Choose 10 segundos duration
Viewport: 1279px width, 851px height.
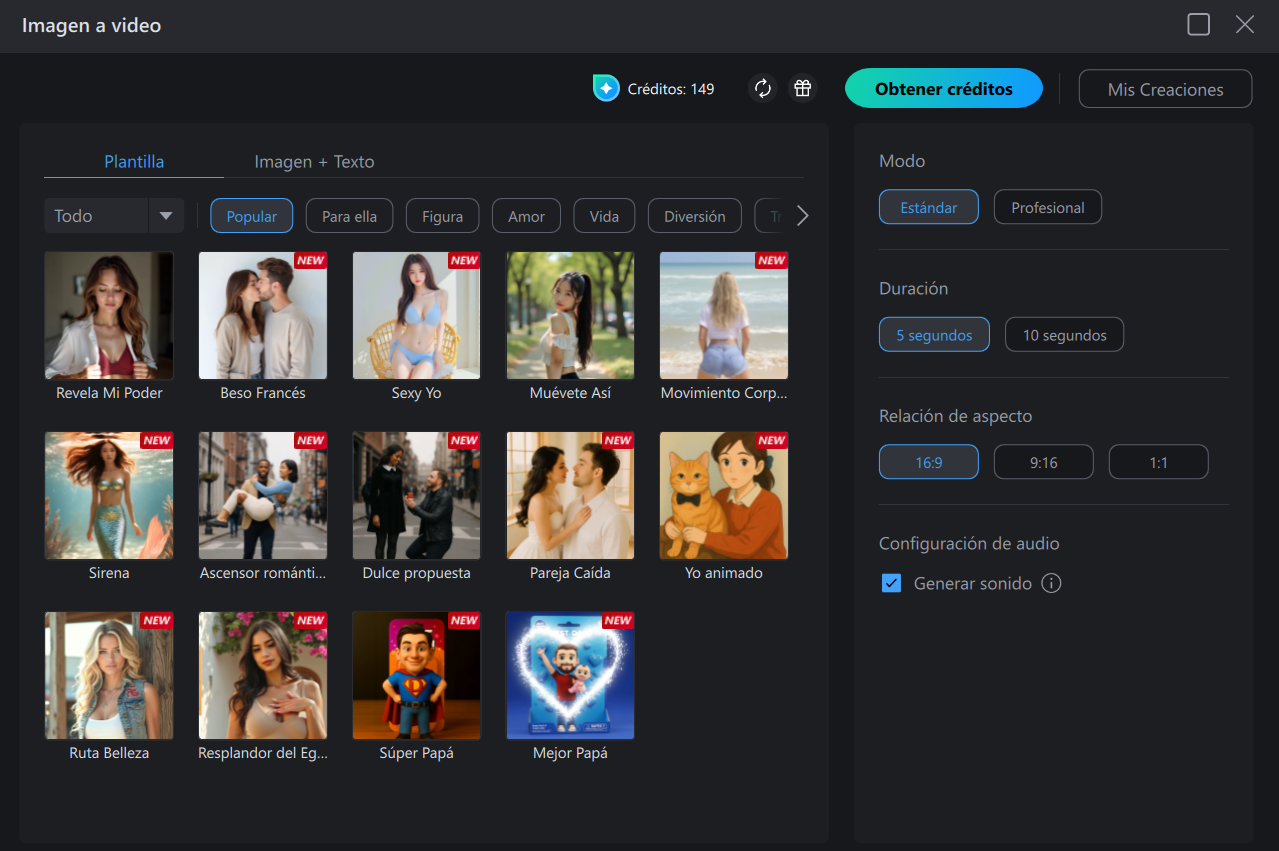click(1064, 335)
